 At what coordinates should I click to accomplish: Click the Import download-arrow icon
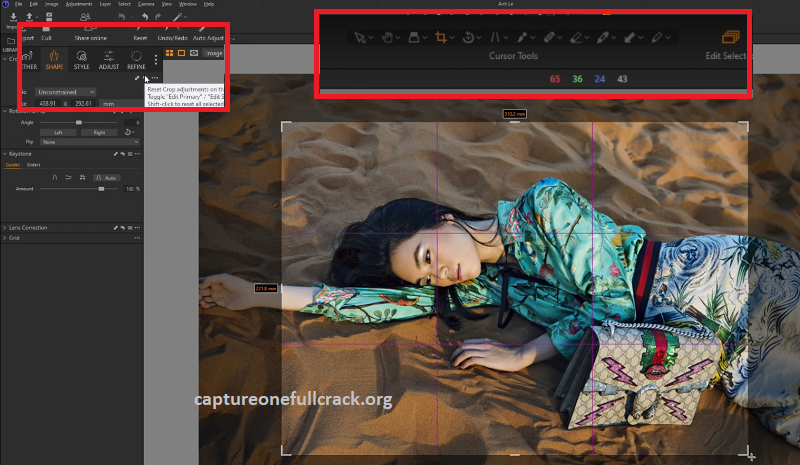13,17
